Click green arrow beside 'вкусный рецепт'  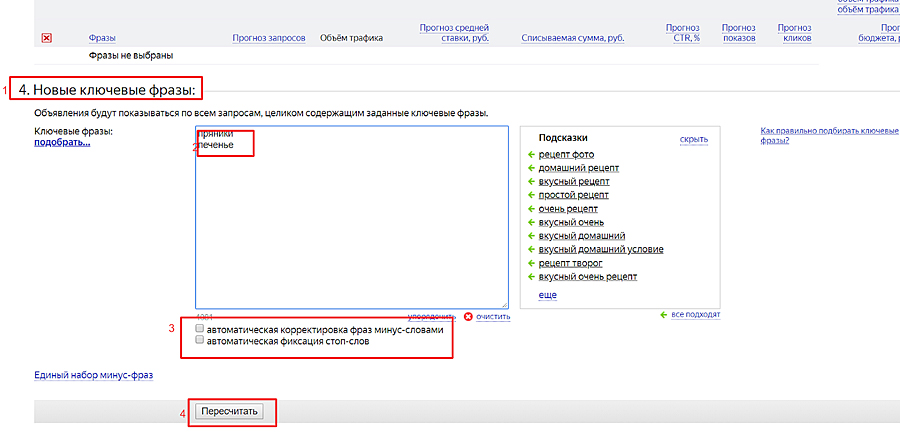click(531, 182)
